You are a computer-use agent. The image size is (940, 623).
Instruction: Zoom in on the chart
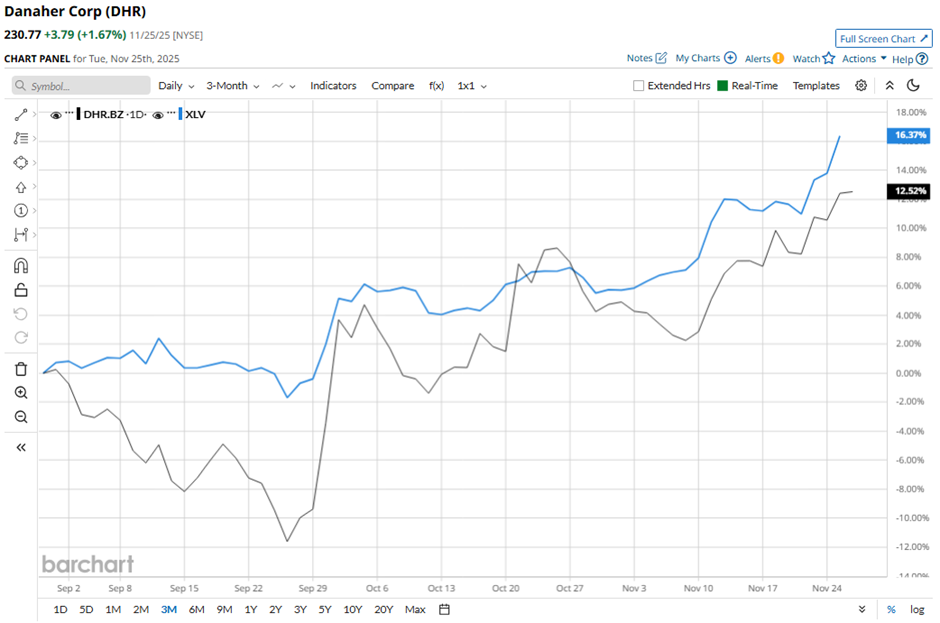tap(21, 393)
